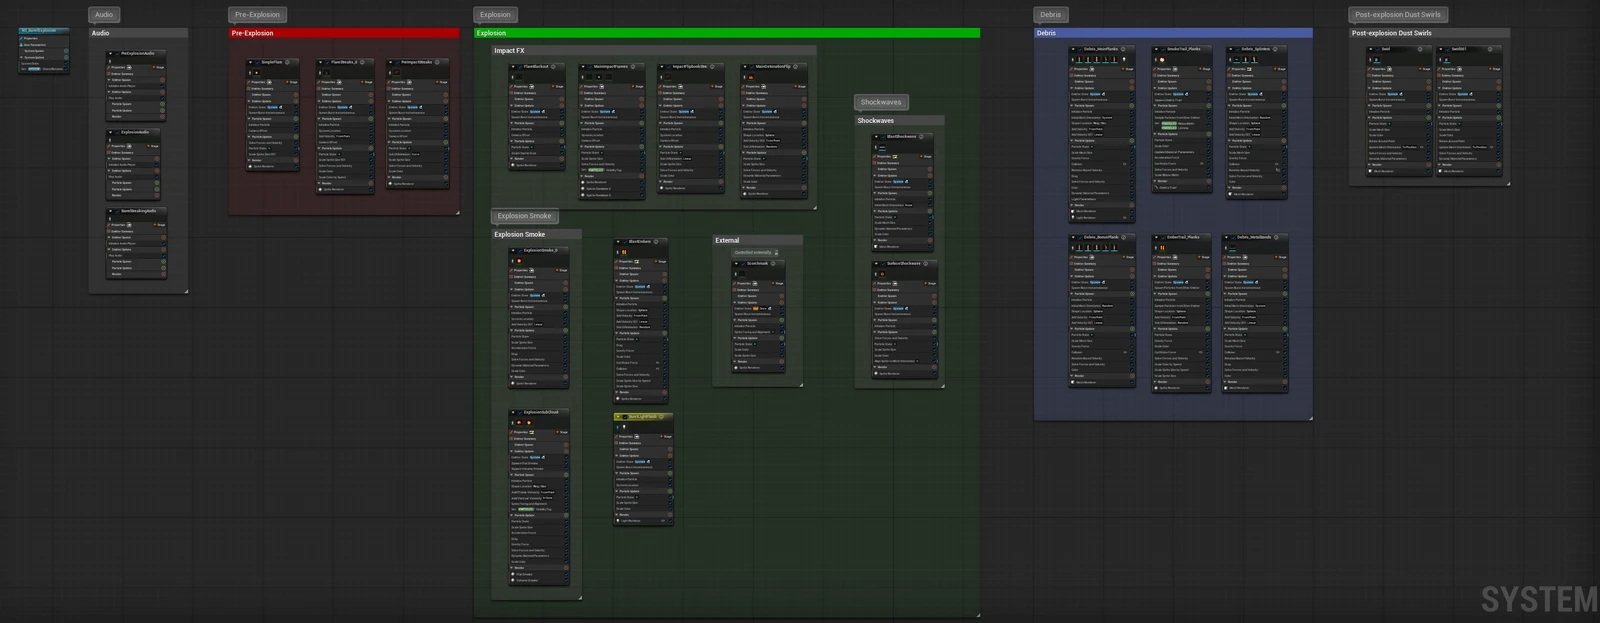
Task: Click the circle icon beside Debris_MainPlanks title
Action: 1124,49
